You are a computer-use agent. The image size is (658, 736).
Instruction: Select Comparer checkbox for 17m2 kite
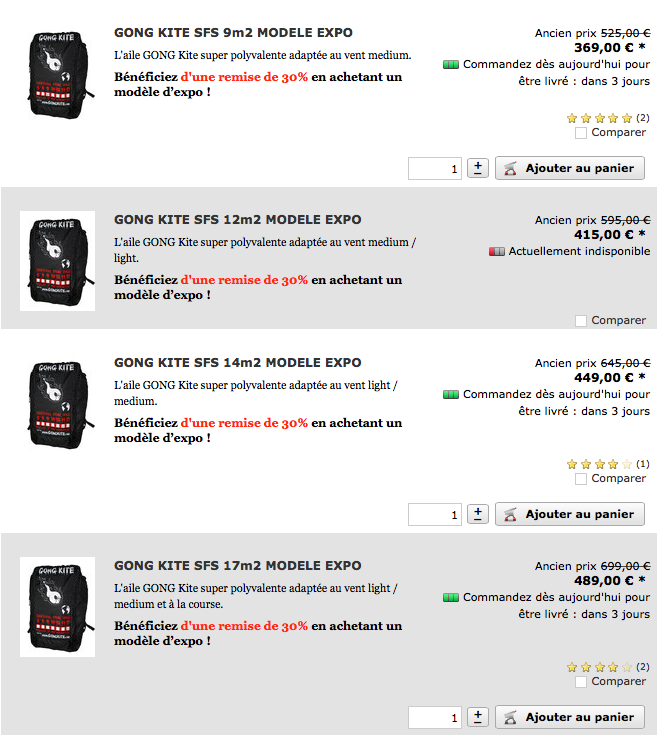(x=581, y=682)
